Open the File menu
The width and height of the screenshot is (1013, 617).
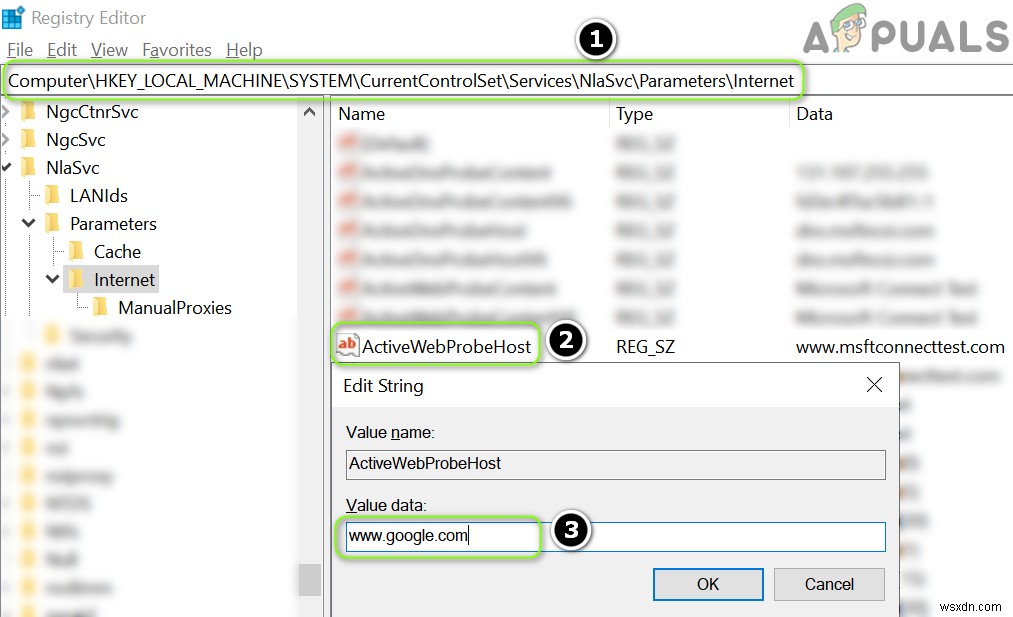(x=20, y=50)
